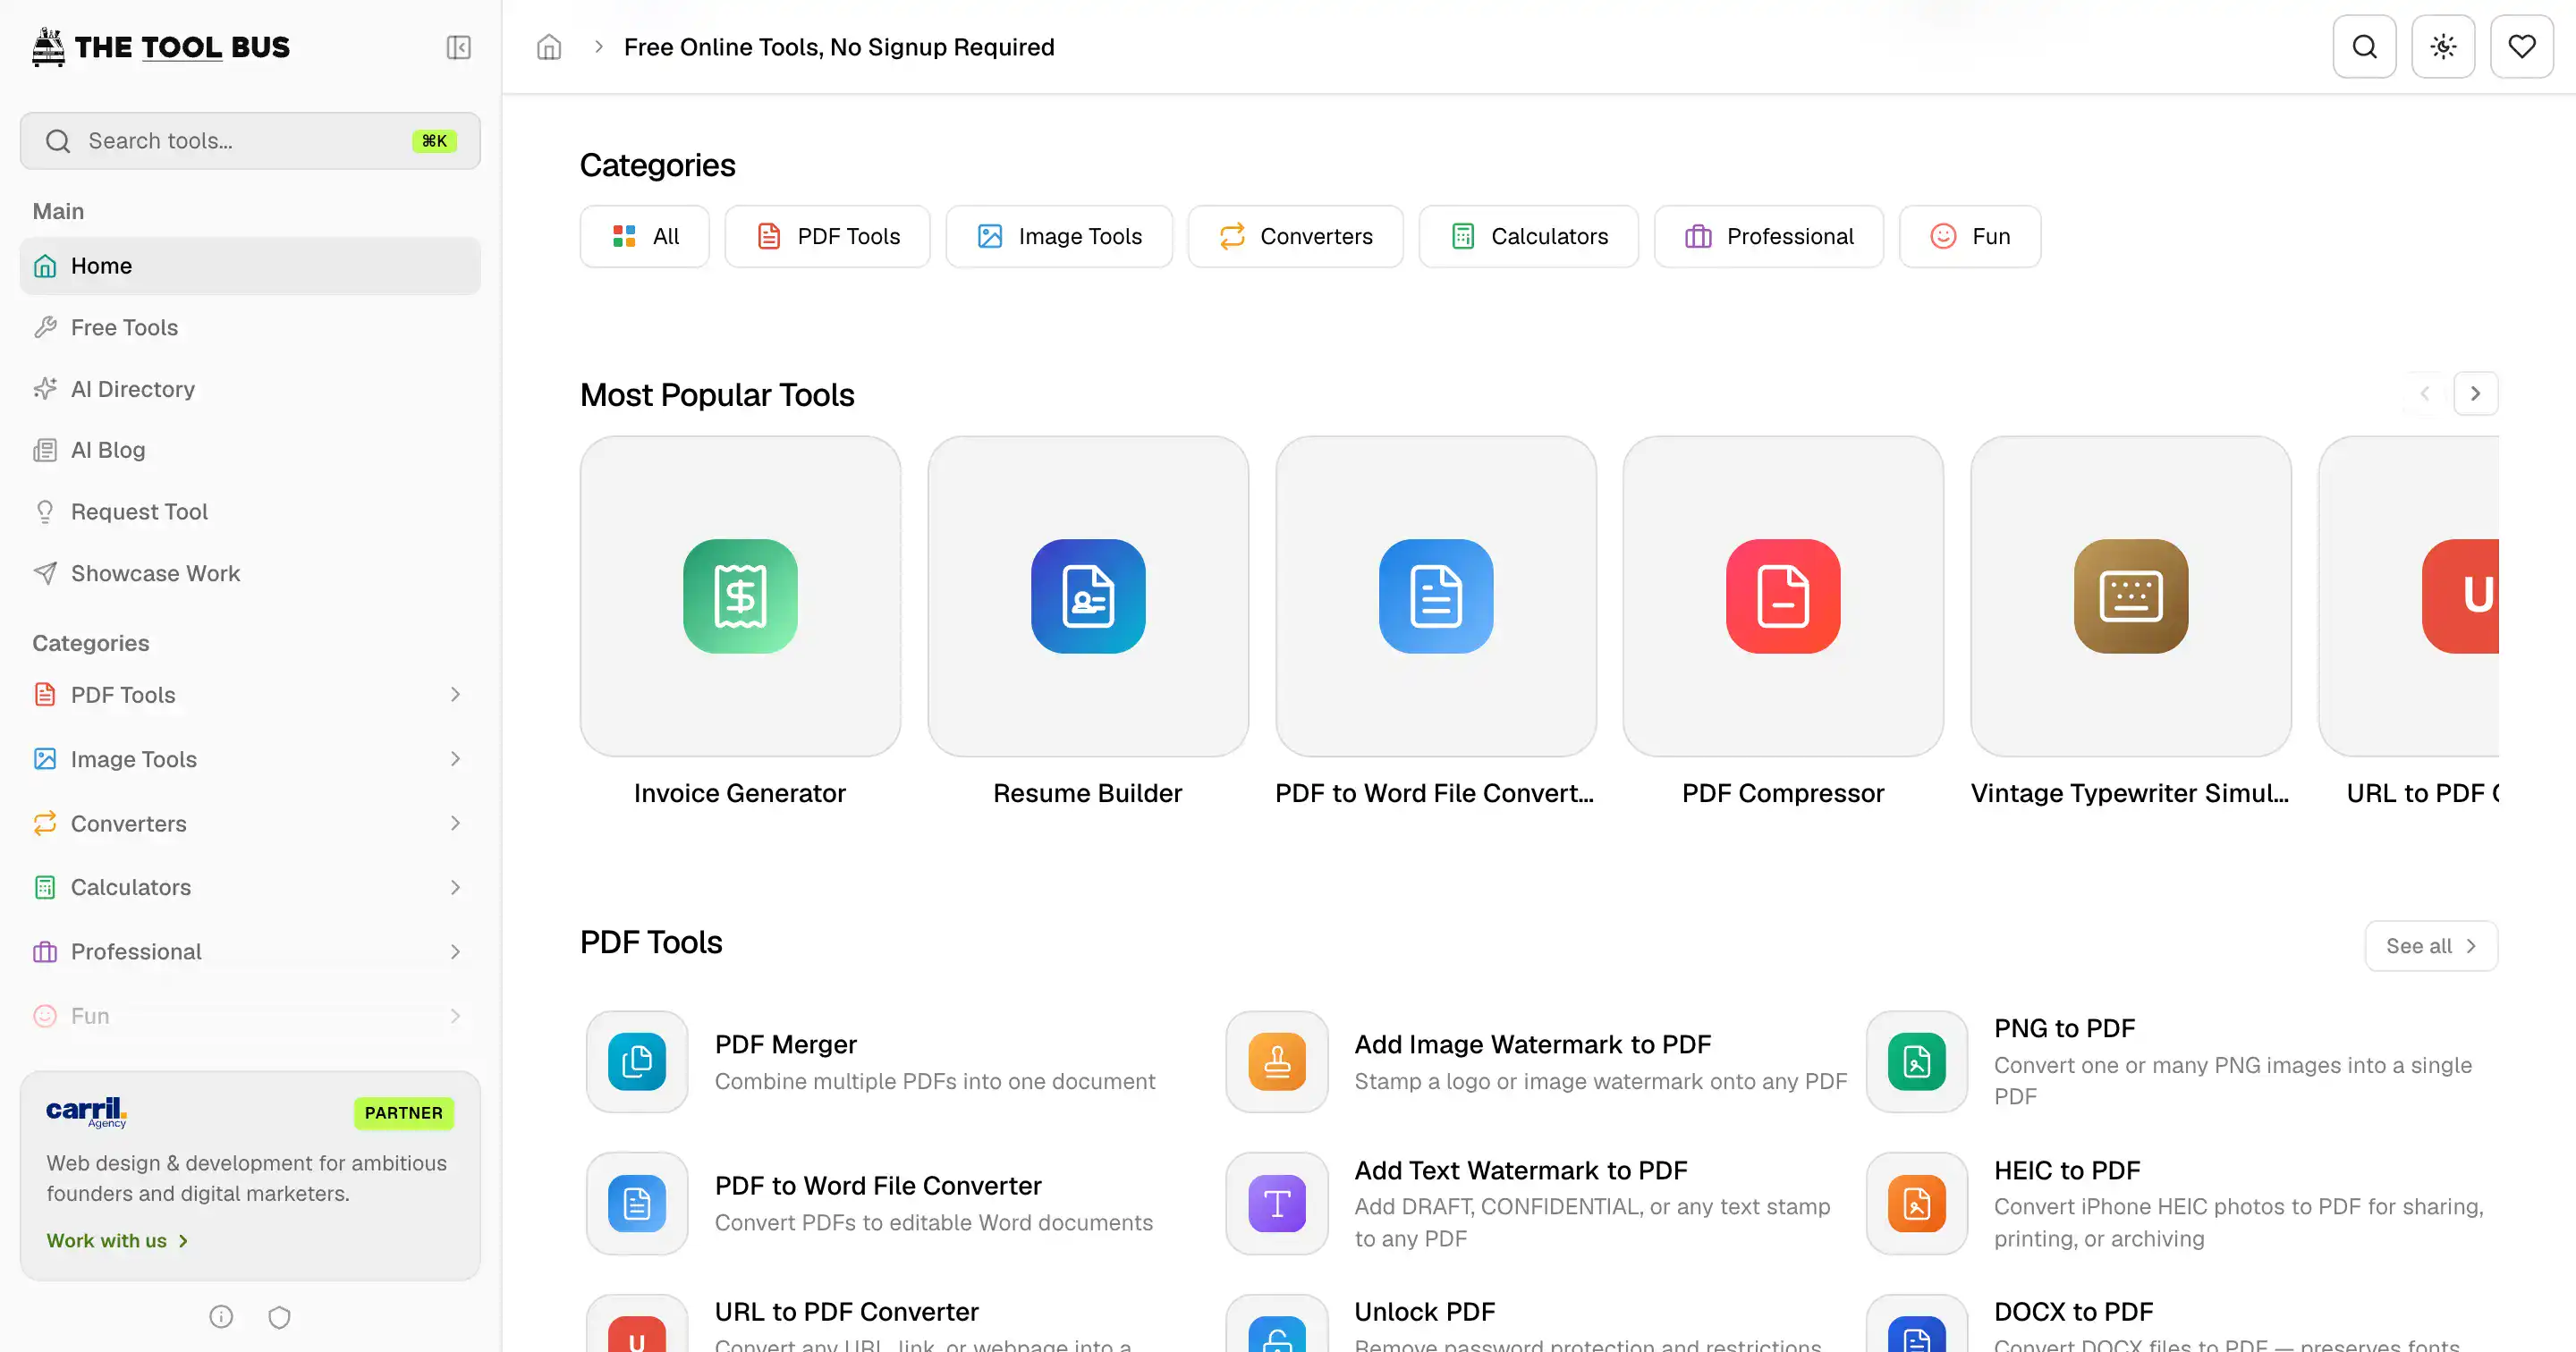Click PNG to PDF icon

coord(1917,1061)
